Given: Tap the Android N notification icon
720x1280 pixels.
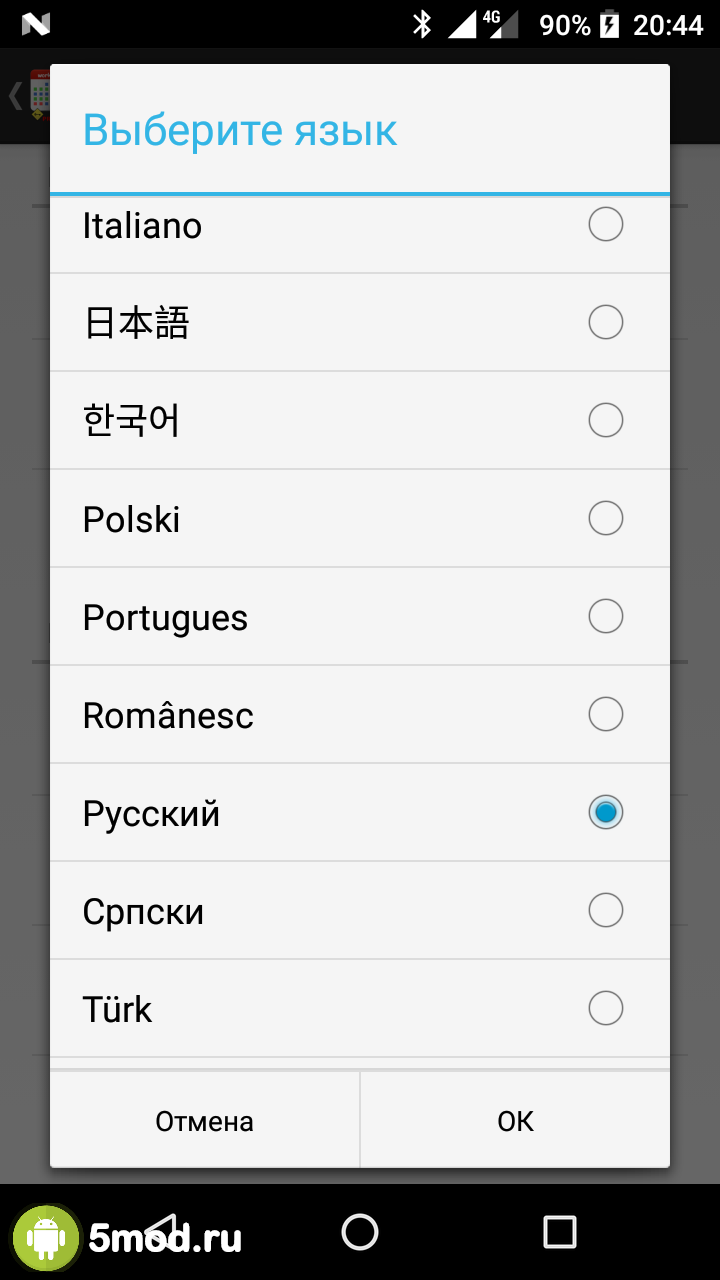Looking at the screenshot, I should pyautogui.click(x=36, y=25).
